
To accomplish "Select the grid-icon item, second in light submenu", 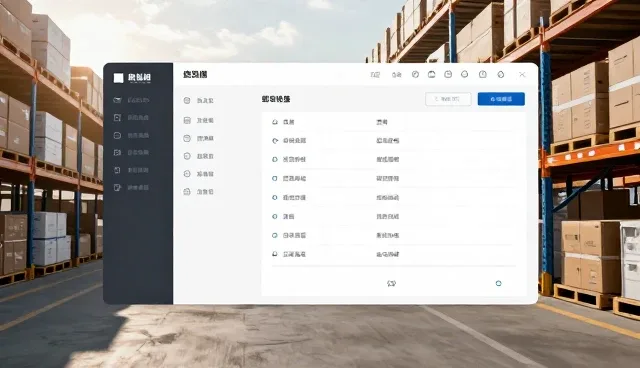I will (x=199, y=120).
